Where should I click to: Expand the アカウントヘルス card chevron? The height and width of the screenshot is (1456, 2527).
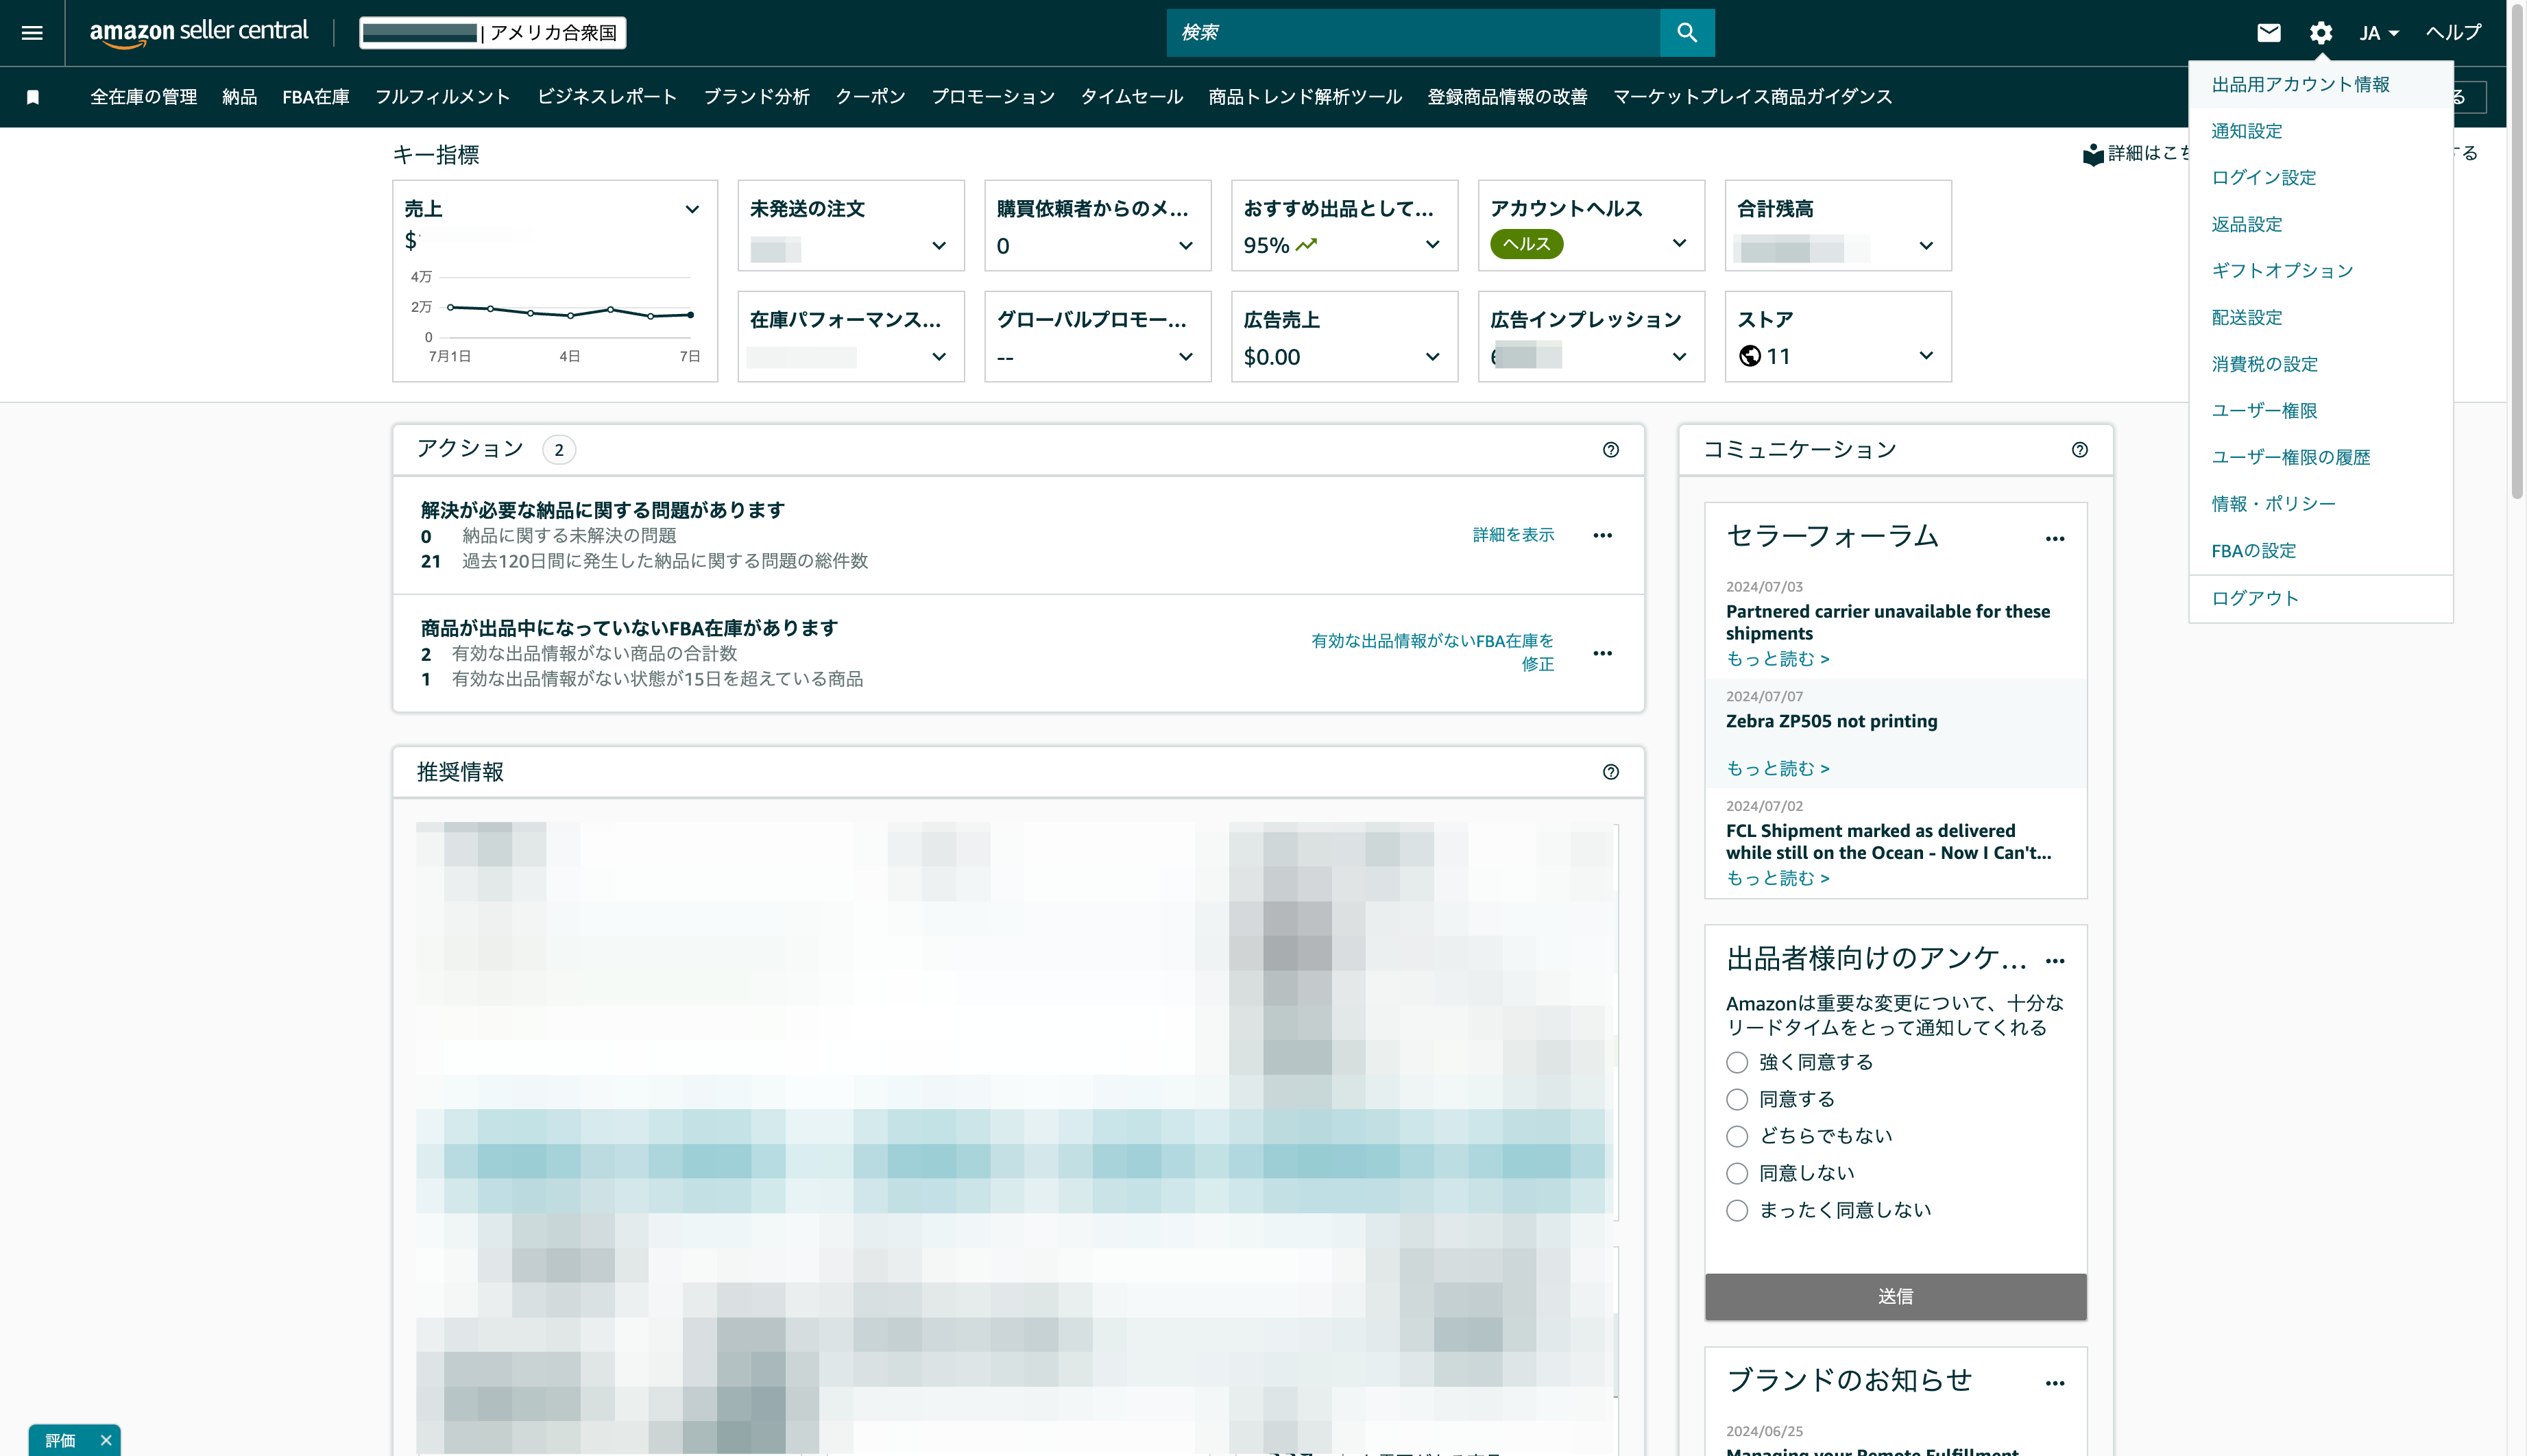[1679, 243]
